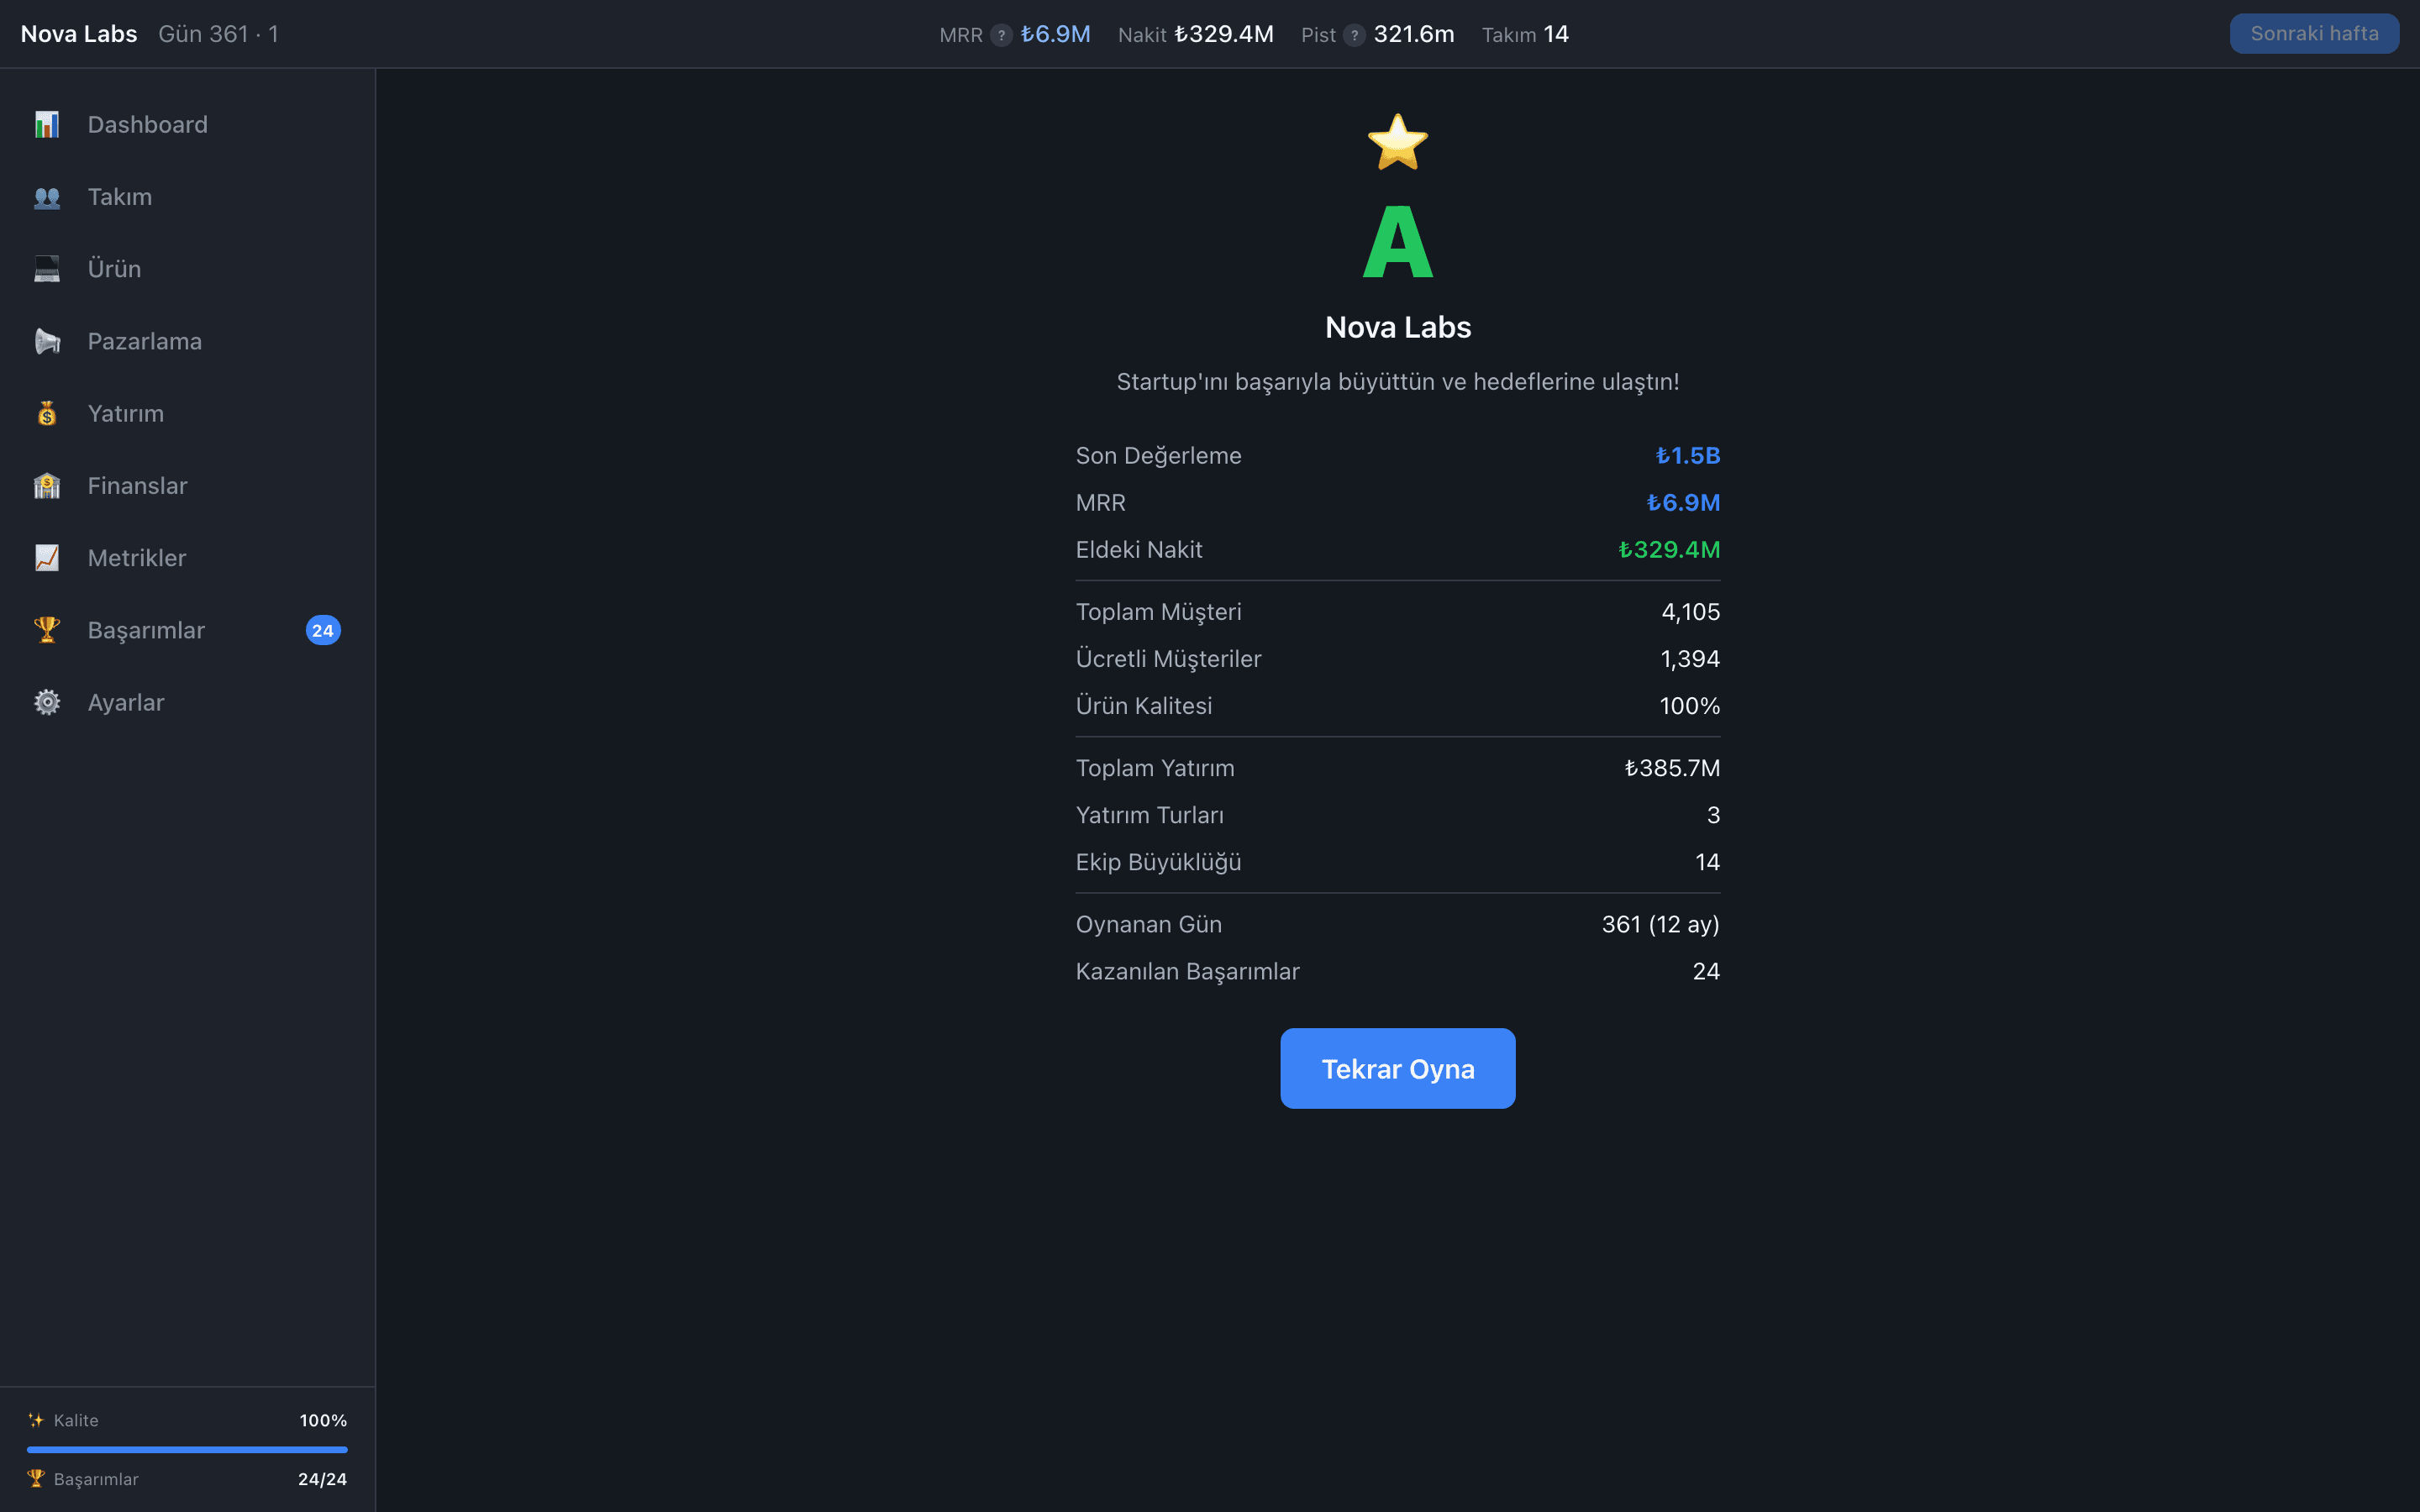Click the Yatırım Turları value 3

click(x=1713, y=815)
